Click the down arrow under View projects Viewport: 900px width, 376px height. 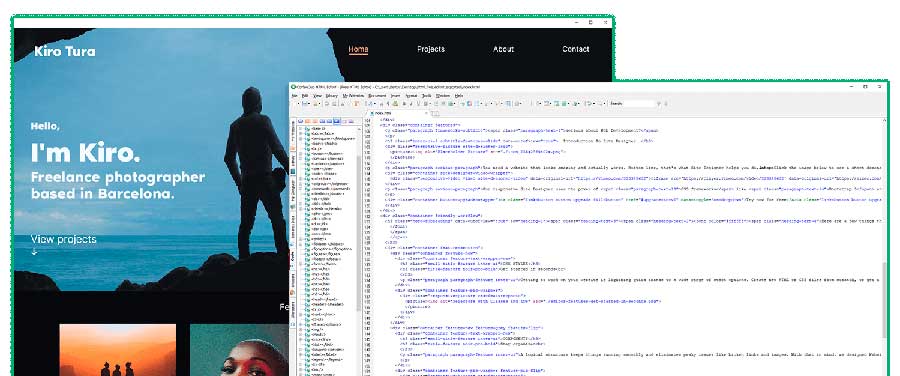[x=34, y=251]
